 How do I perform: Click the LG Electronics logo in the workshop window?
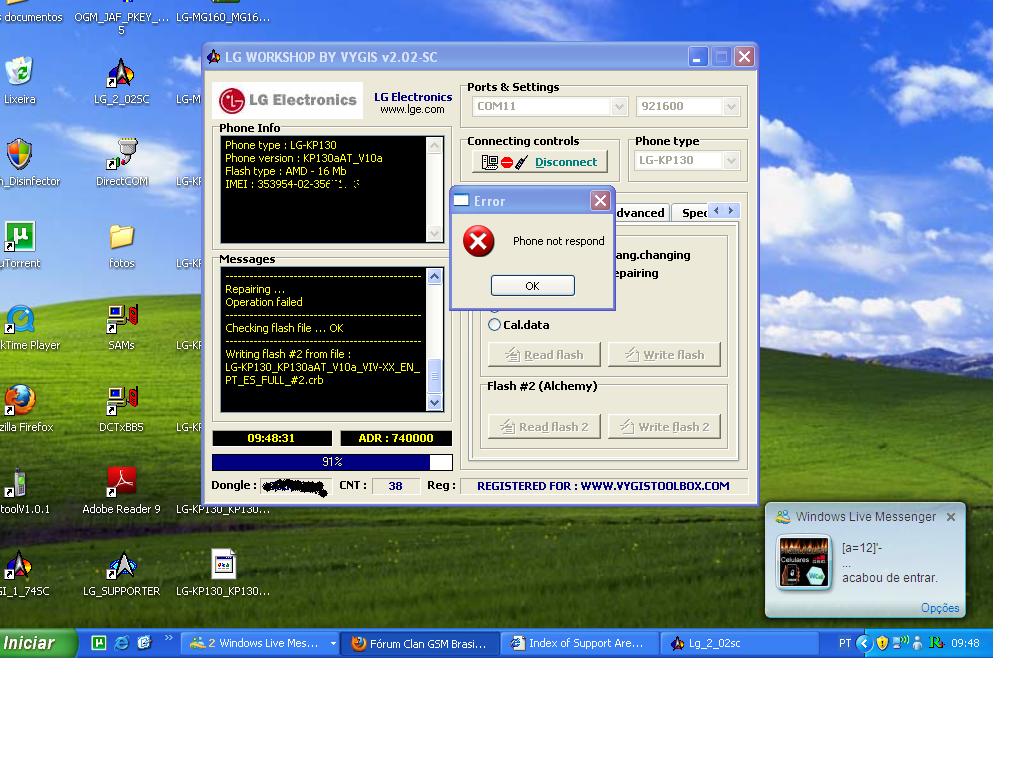pyautogui.click(x=288, y=101)
